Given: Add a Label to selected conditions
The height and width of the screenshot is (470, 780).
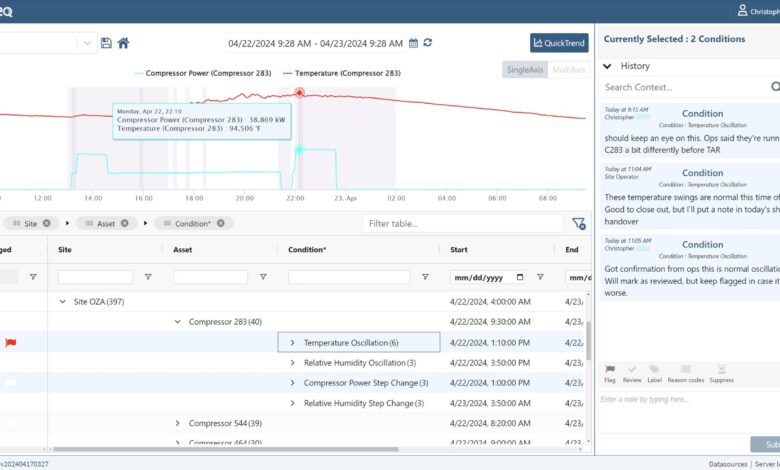Looking at the screenshot, I should 655,373.
